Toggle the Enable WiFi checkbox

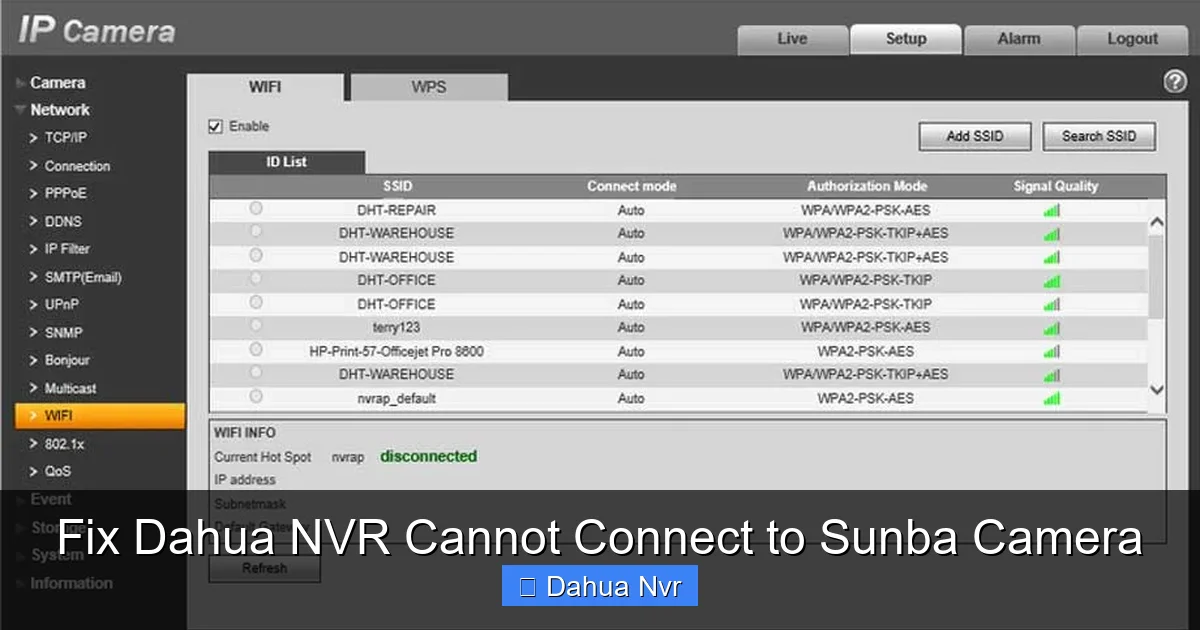pos(215,126)
